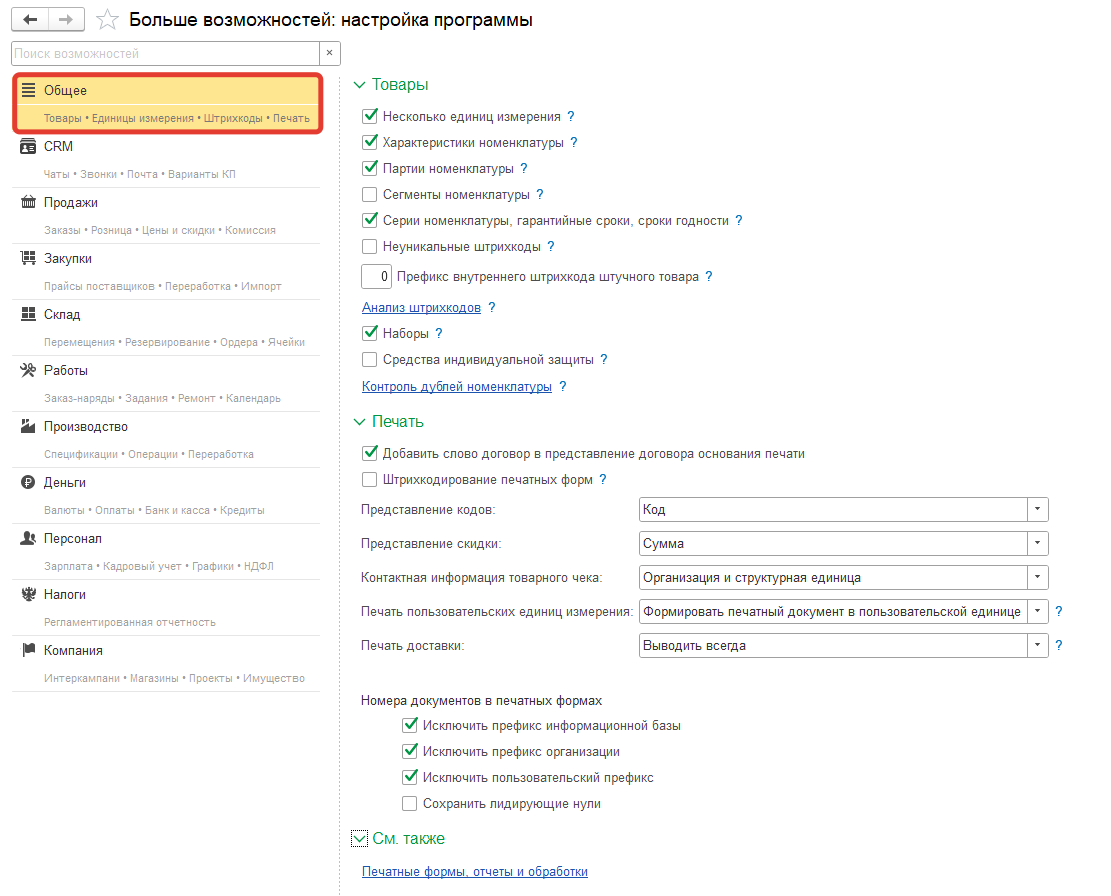Viewport: 1111px width, 896px height.
Task: Switch to the Склад section
Action: [62, 314]
